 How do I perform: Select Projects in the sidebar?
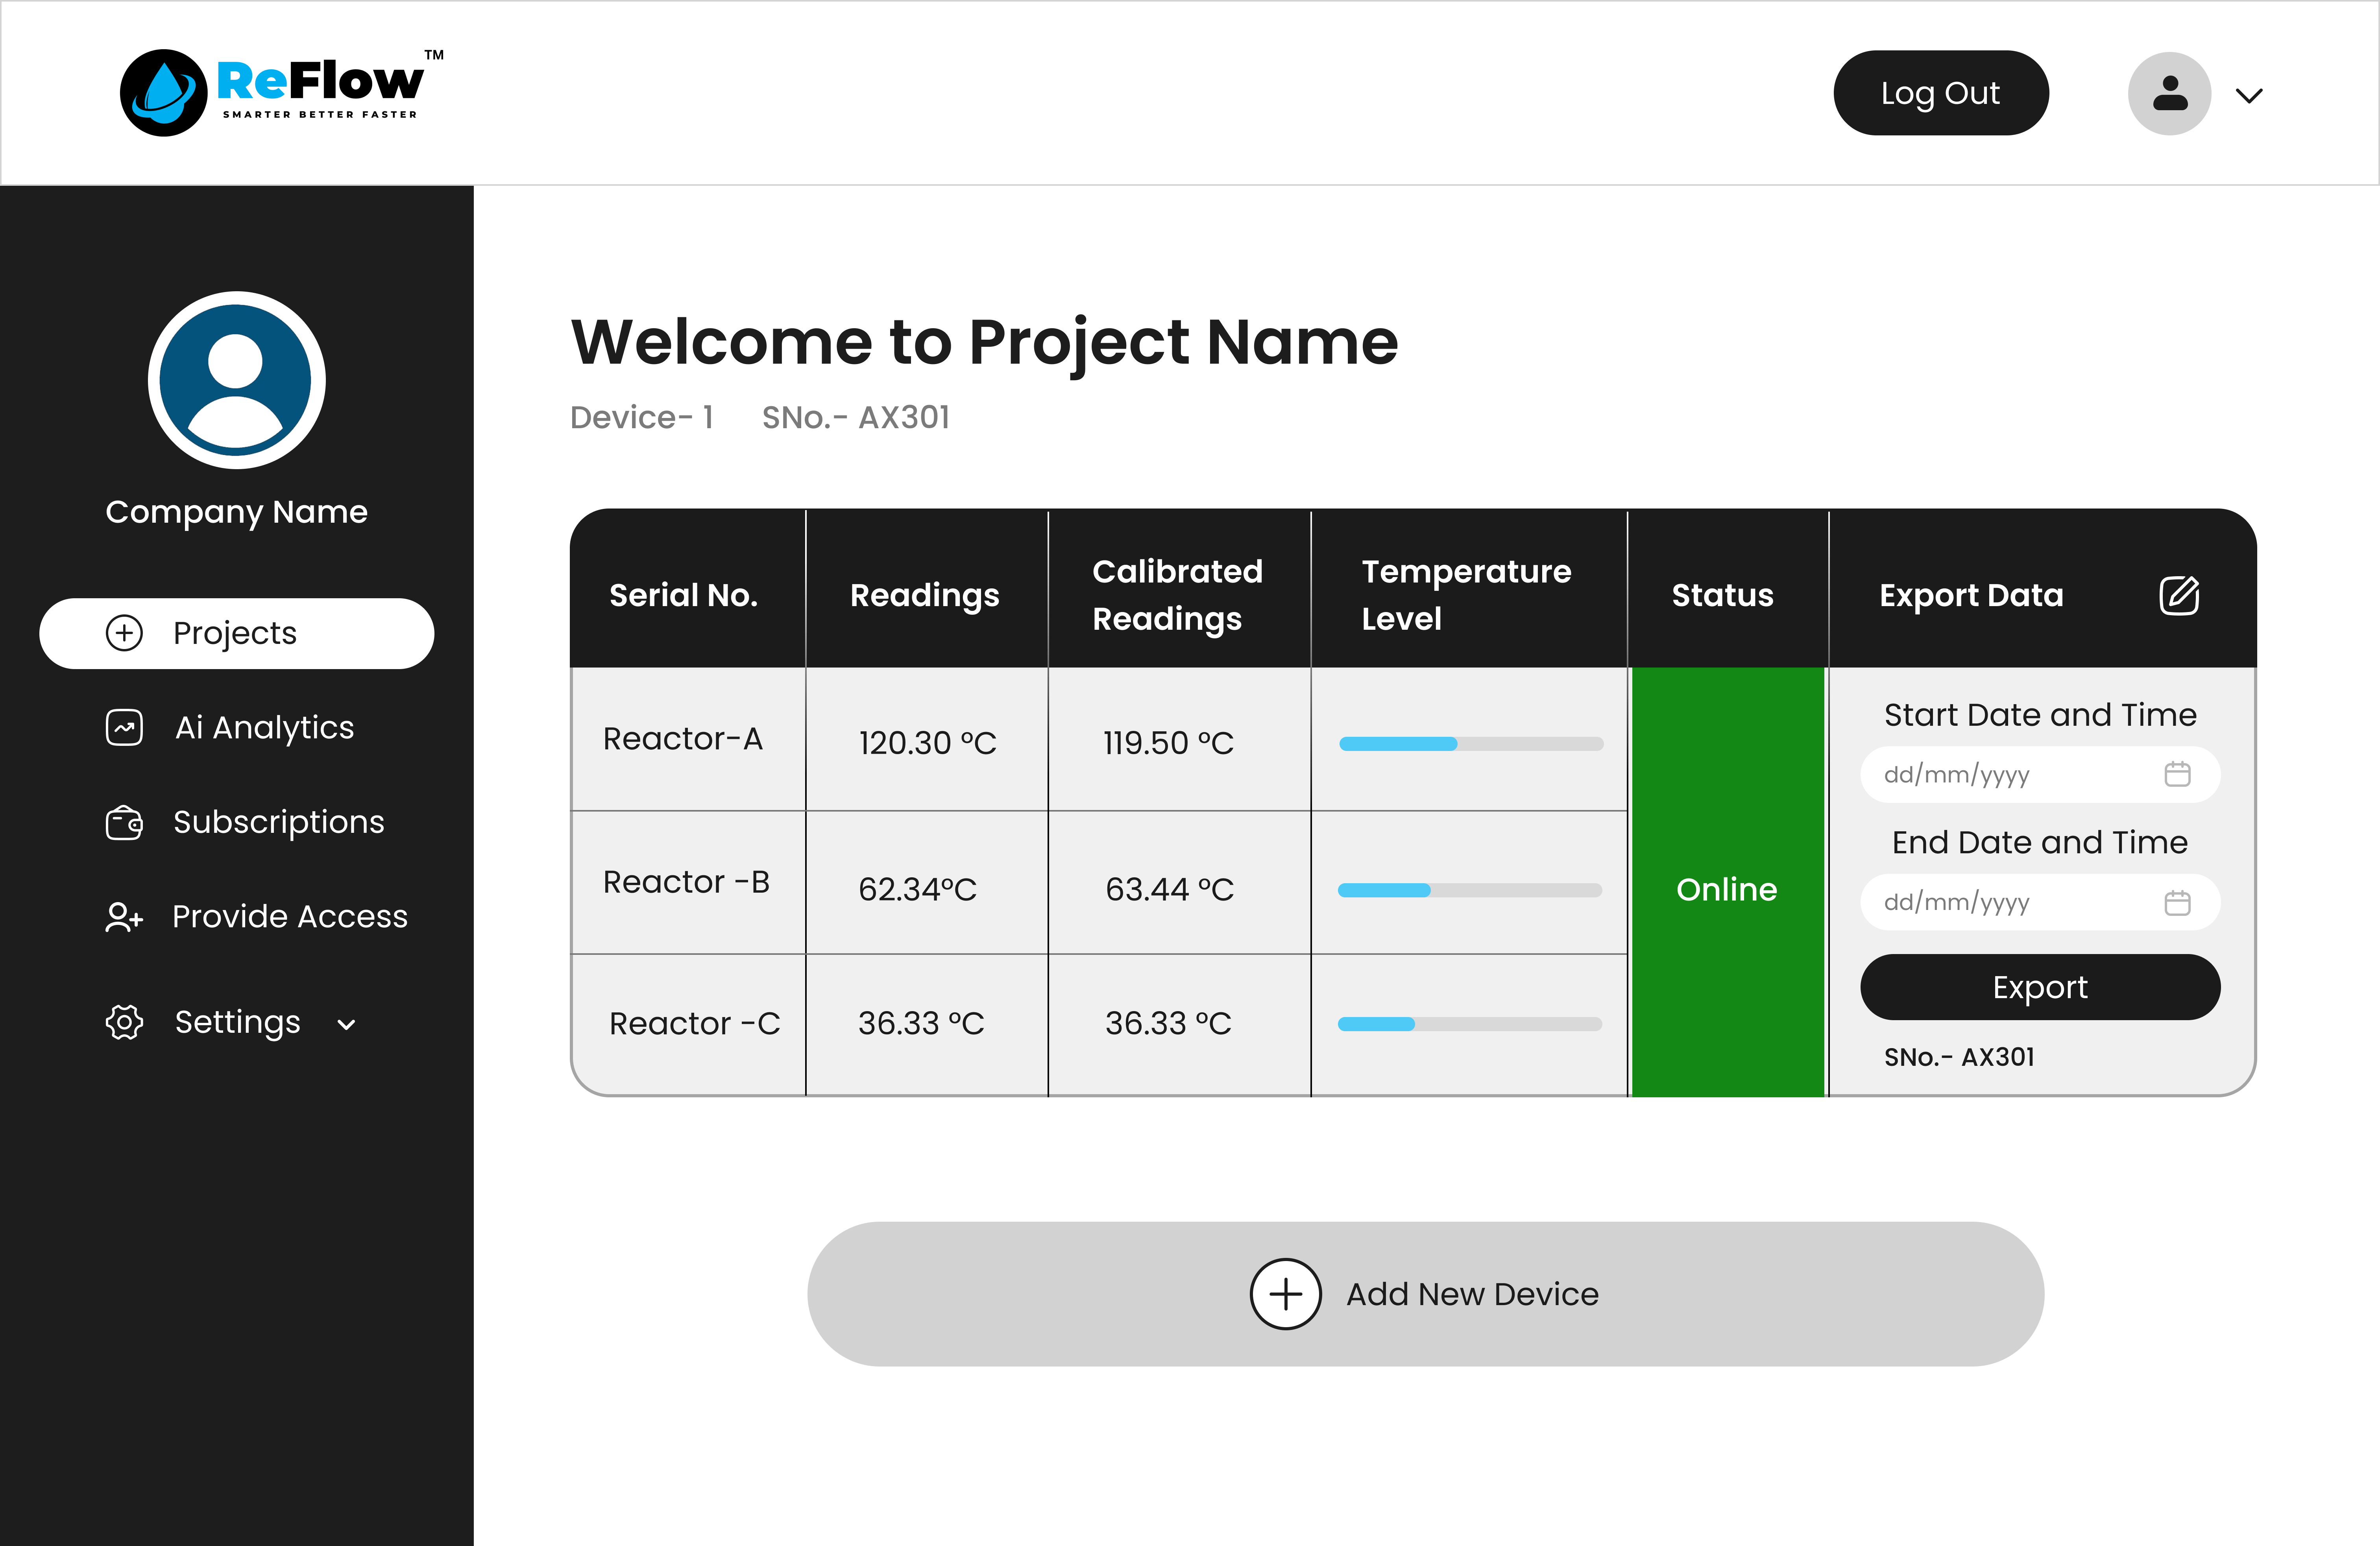(236, 633)
